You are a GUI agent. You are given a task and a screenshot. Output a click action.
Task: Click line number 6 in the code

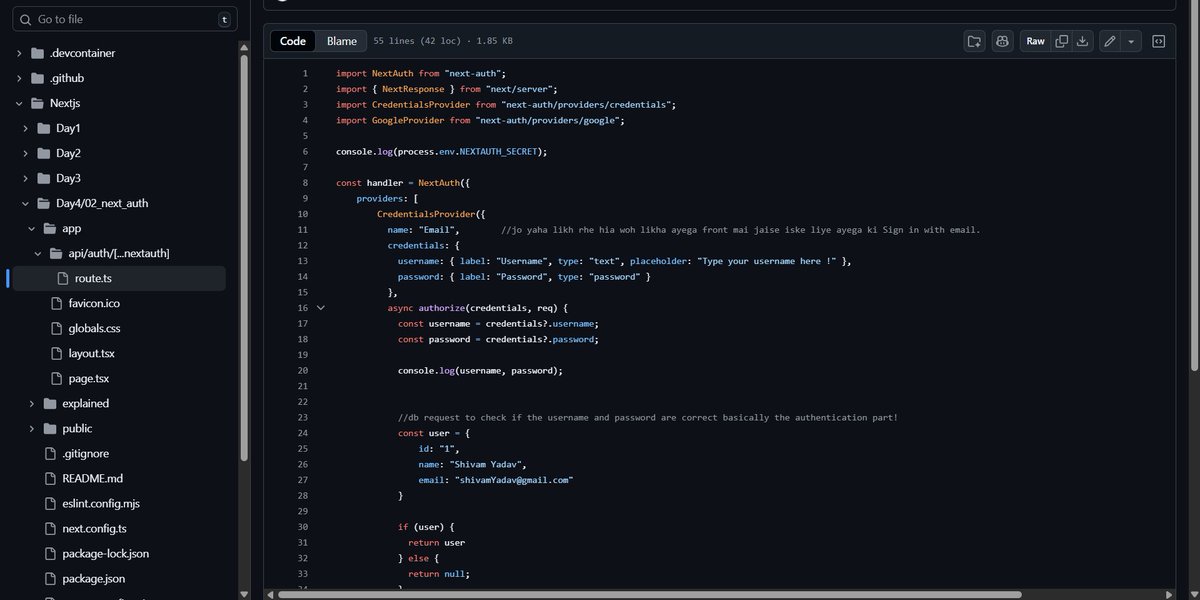[305, 151]
